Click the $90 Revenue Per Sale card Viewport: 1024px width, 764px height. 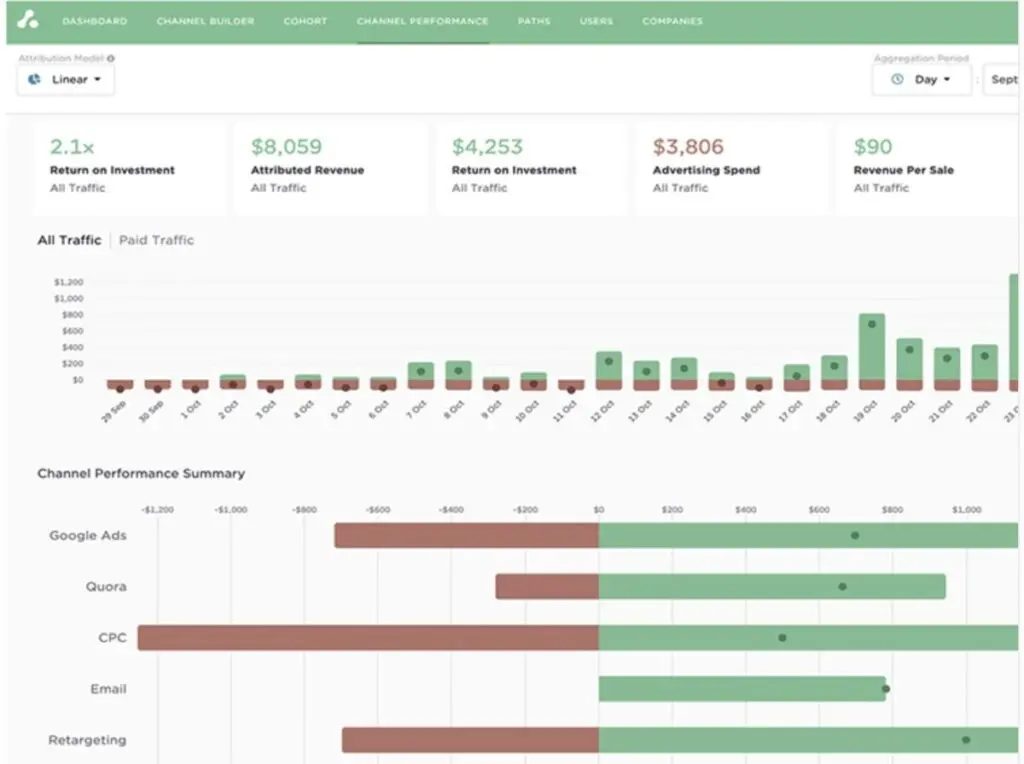point(927,168)
